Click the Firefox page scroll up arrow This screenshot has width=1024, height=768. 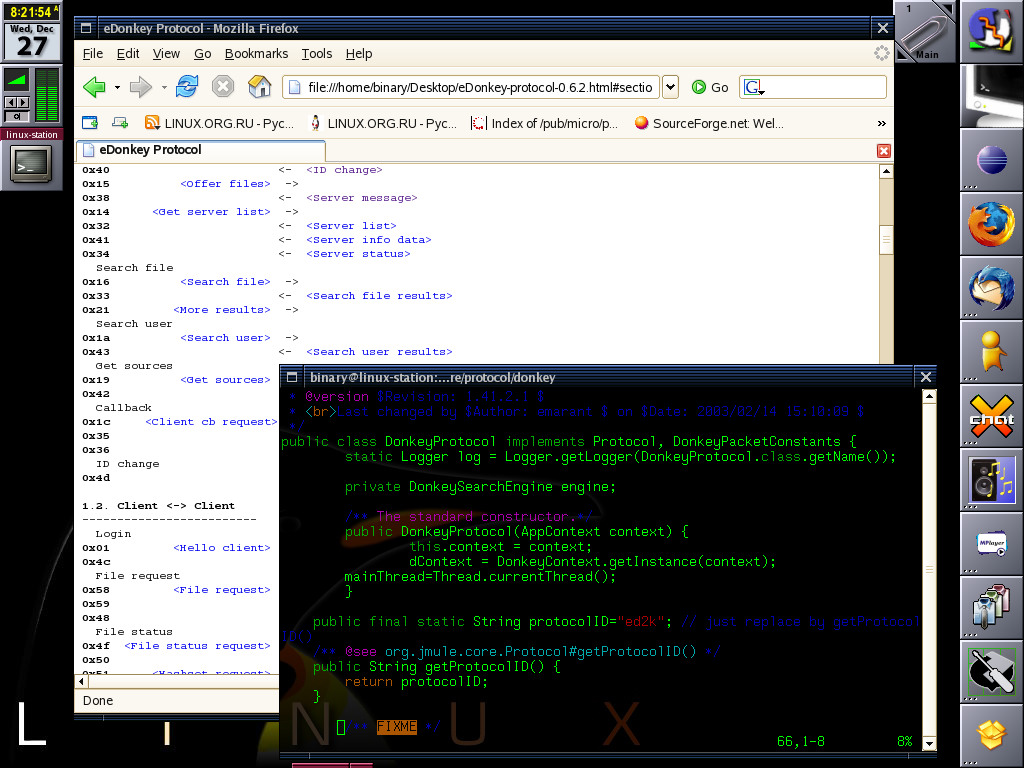886,172
